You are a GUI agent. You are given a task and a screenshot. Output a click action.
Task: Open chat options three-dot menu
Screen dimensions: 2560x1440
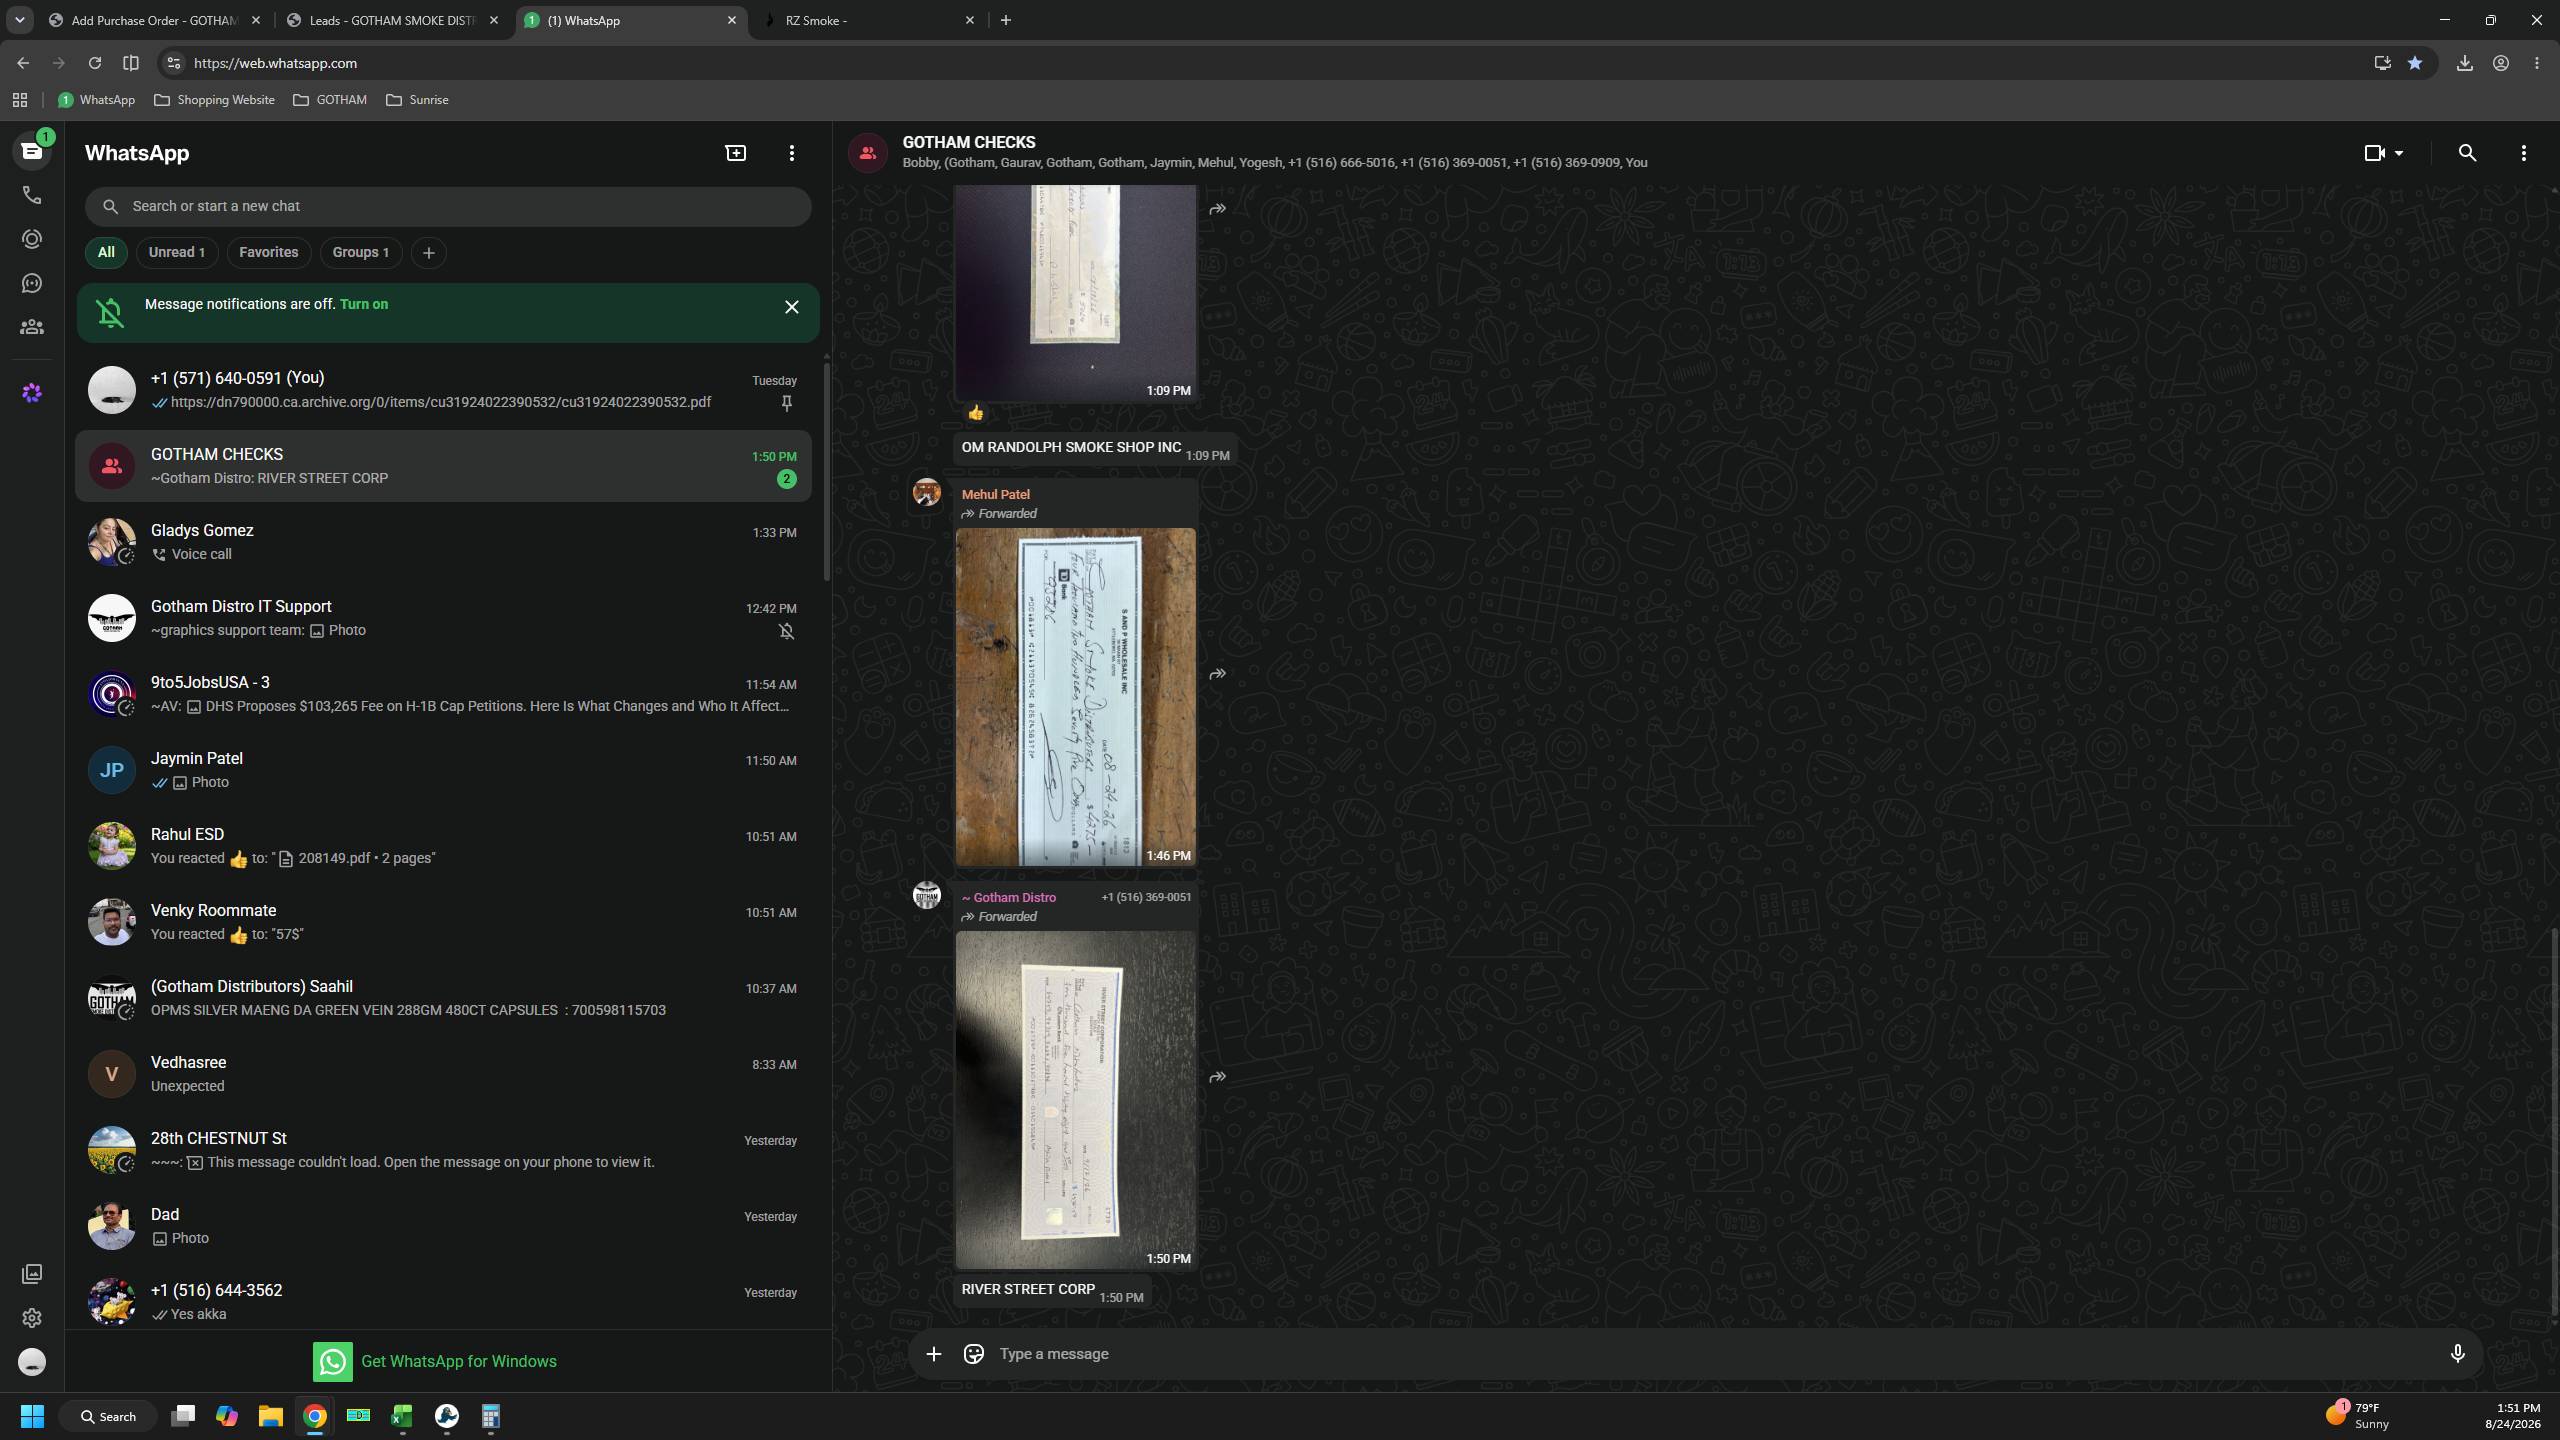tap(2523, 153)
